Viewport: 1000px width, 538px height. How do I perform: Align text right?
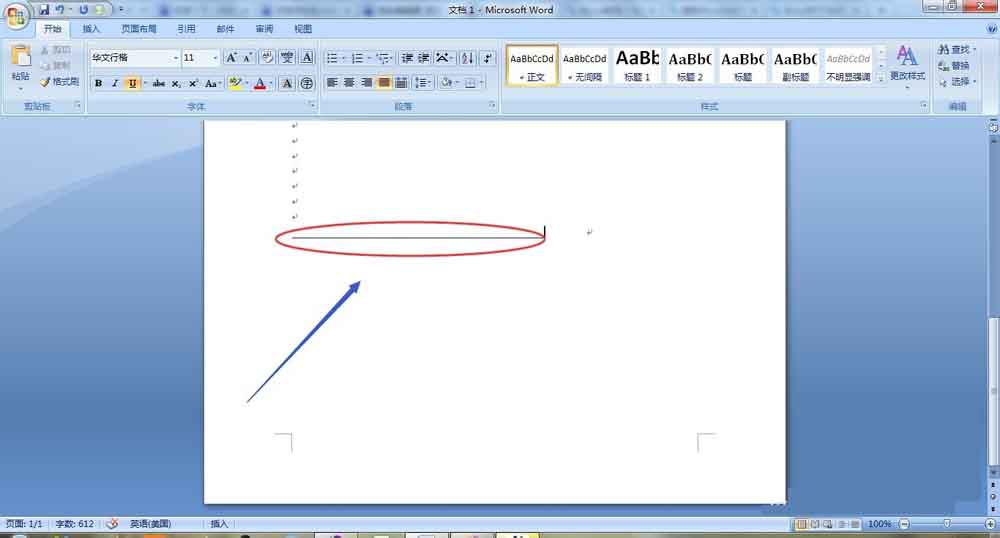[366, 83]
